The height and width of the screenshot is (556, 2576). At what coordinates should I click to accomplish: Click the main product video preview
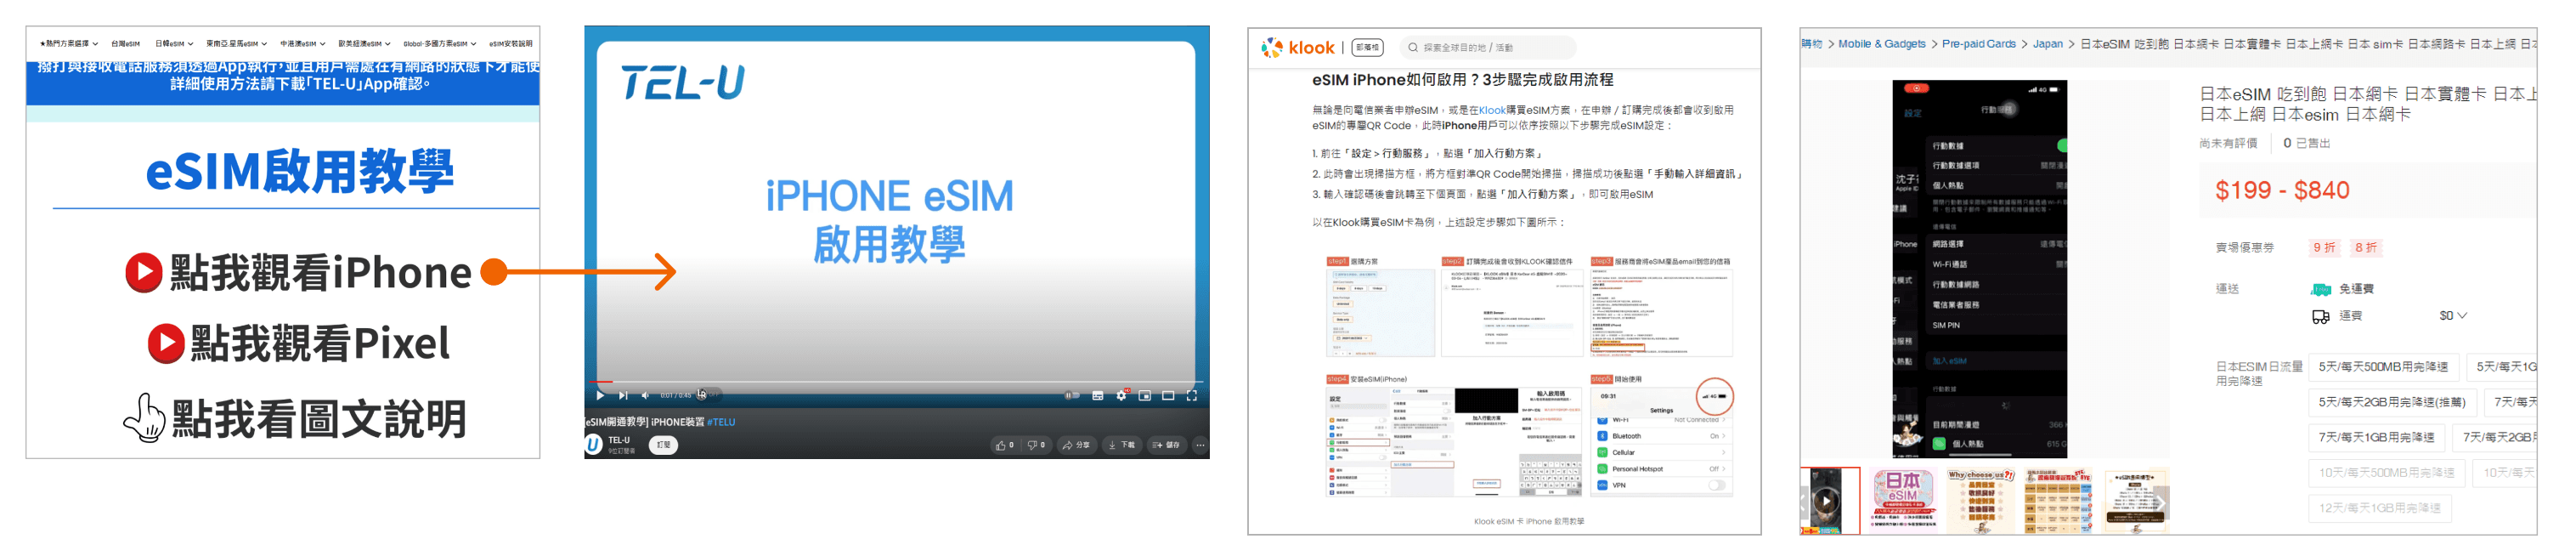(1979, 269)
